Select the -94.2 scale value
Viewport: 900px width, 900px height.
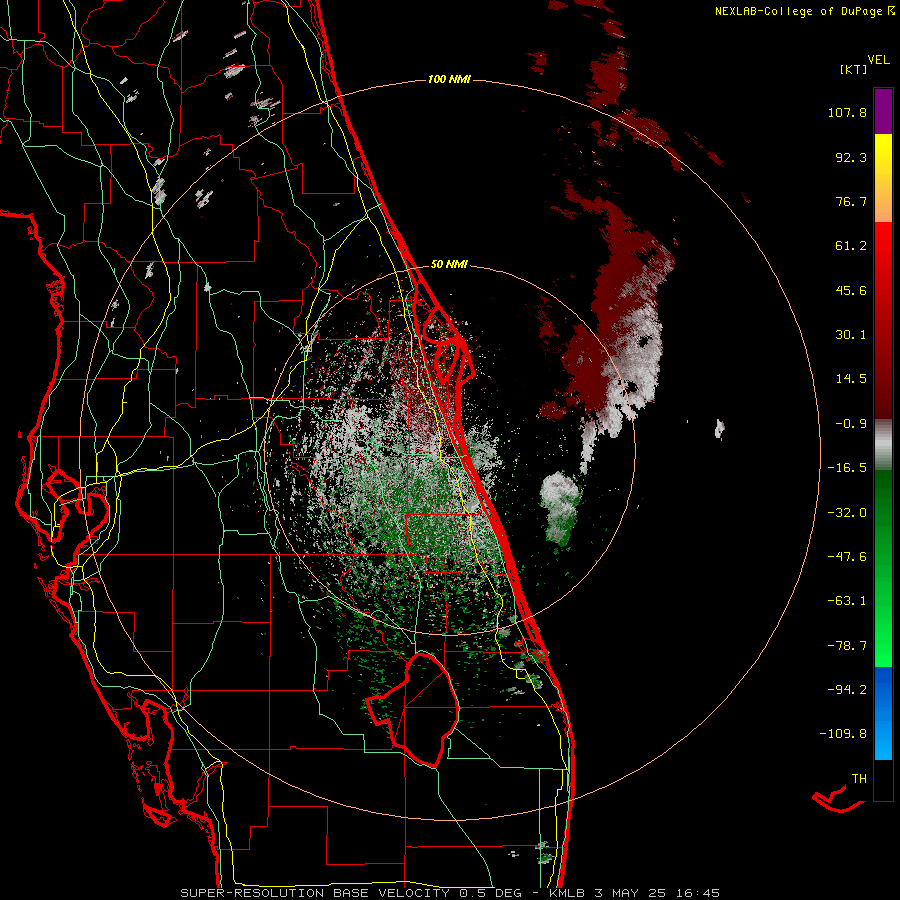[x=847, y=690]
